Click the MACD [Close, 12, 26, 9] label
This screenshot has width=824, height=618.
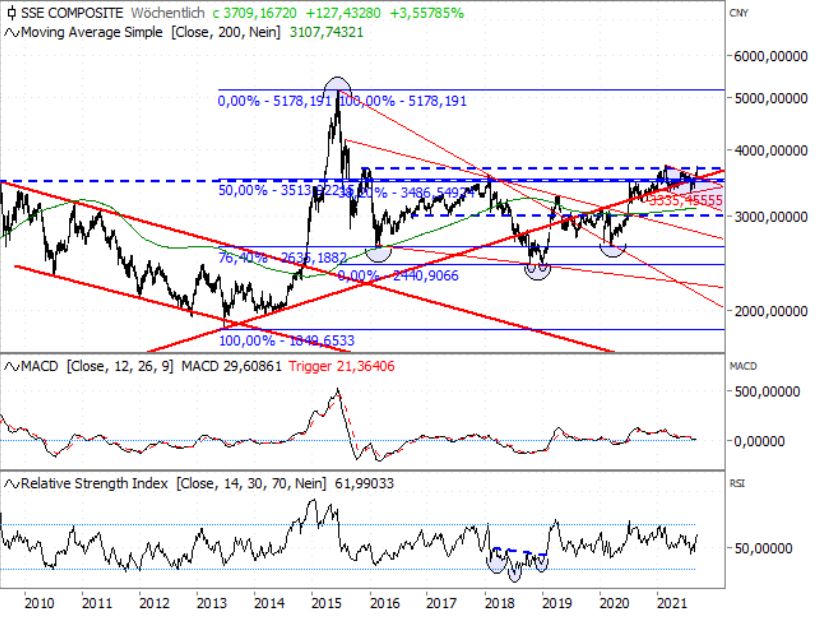tap(97, 366)
